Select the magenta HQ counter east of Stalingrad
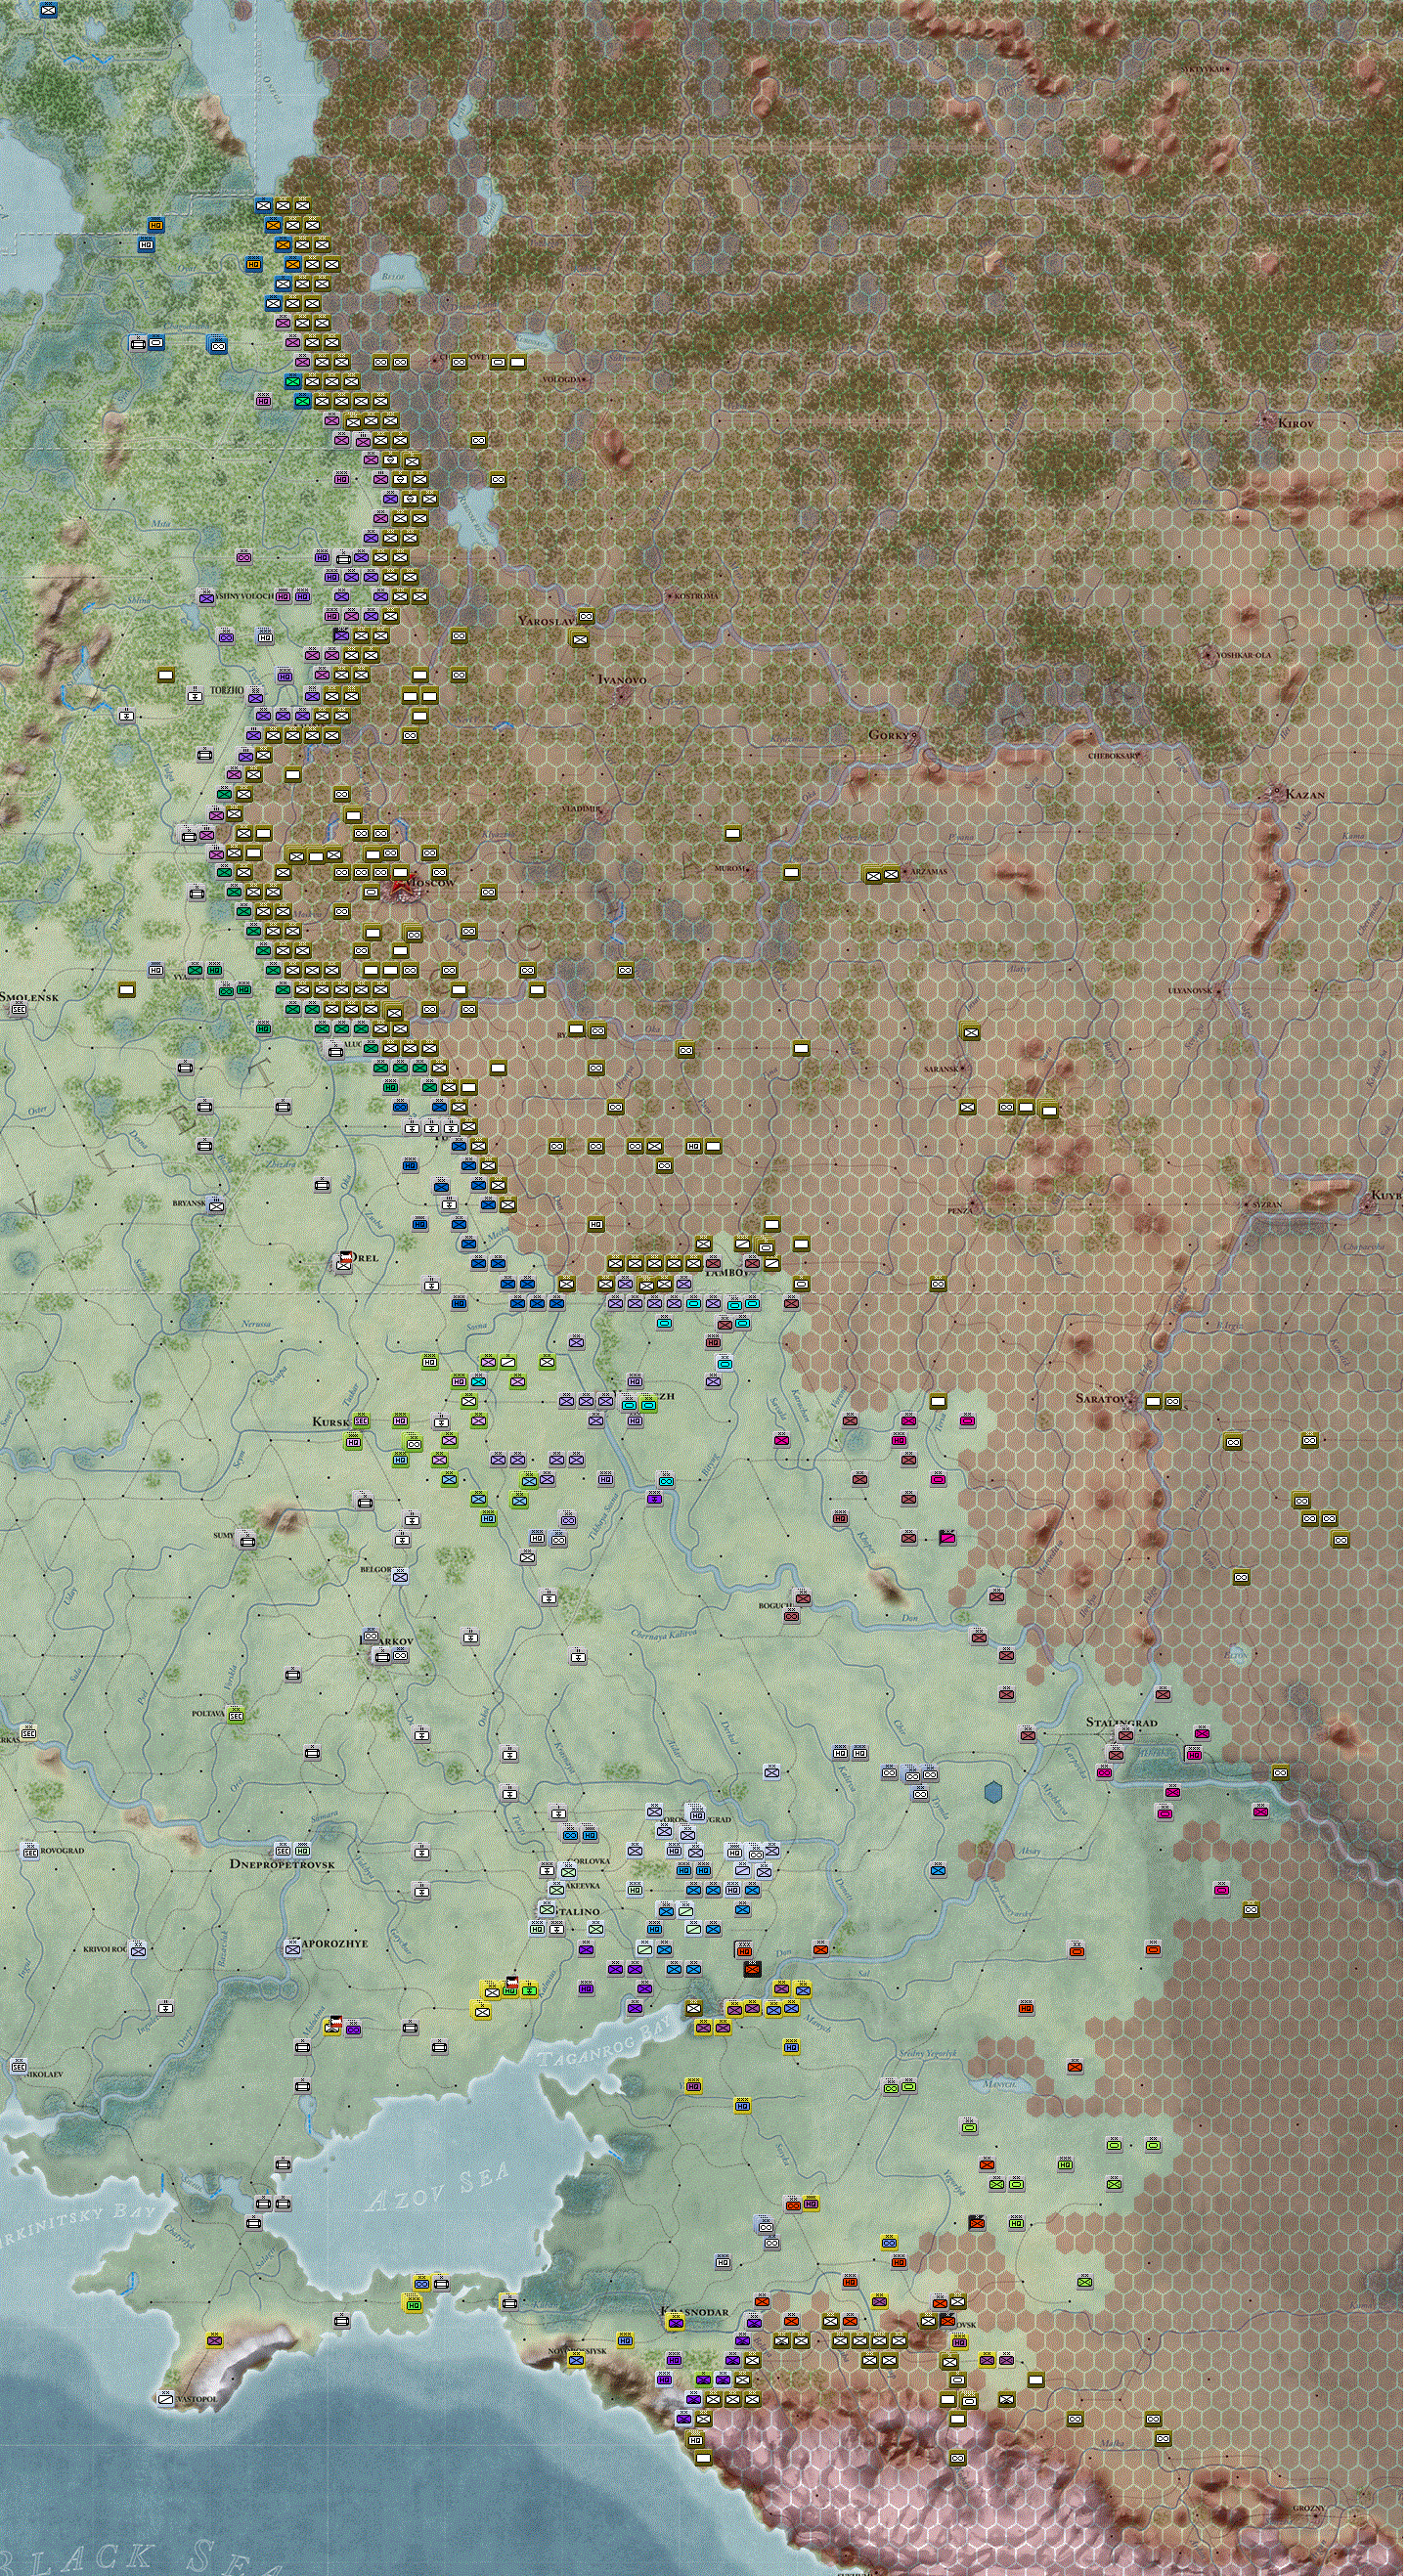 (x=1196, y=1757)
